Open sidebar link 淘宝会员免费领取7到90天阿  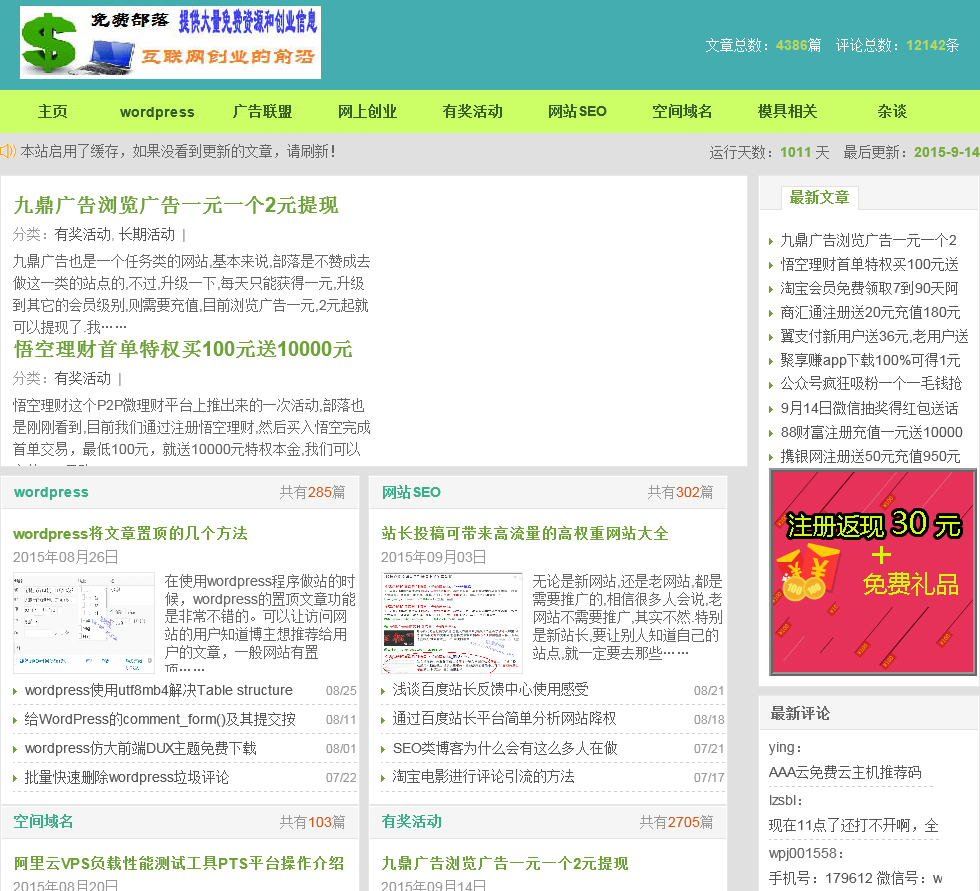pos(869,288)
